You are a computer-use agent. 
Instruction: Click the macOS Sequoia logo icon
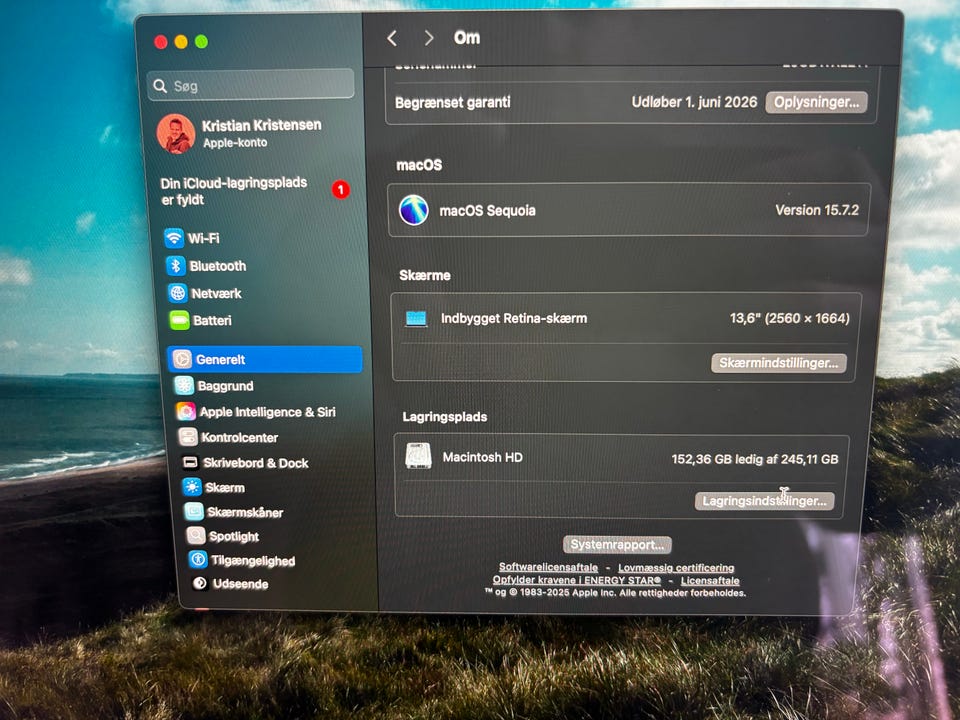(x=414, y=210)
